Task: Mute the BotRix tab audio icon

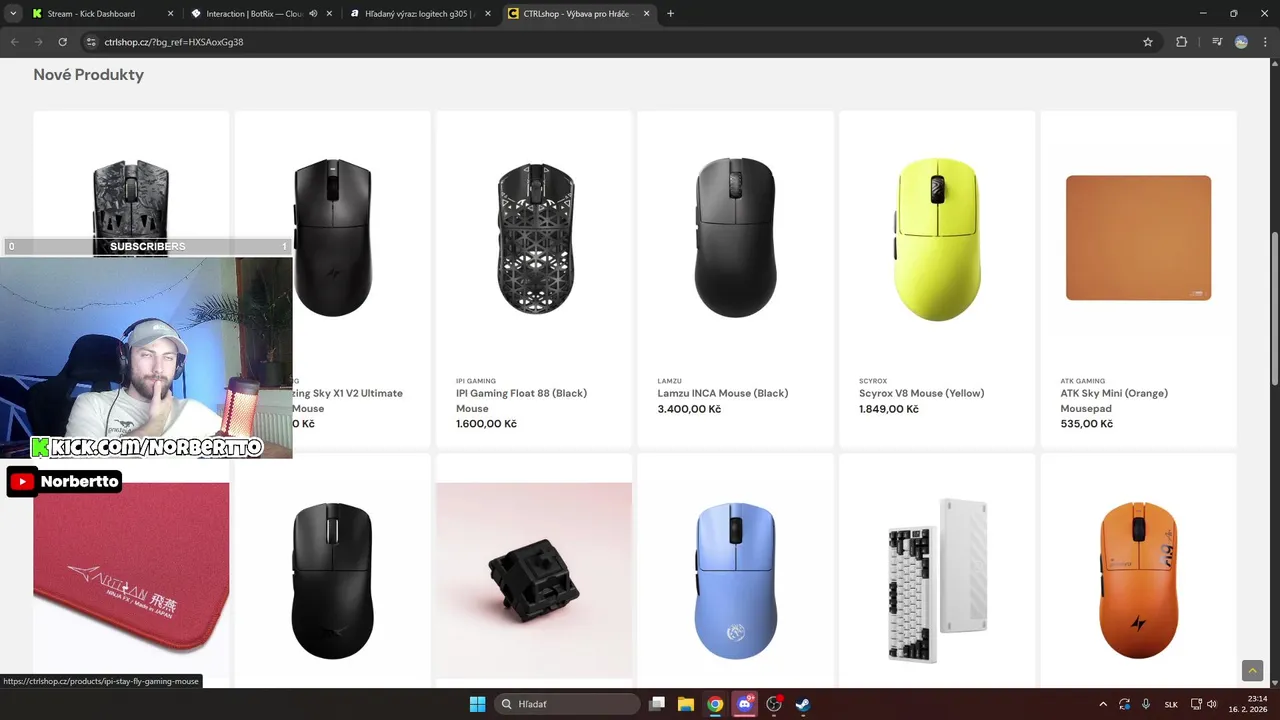Action: click(x=313, y=14)
